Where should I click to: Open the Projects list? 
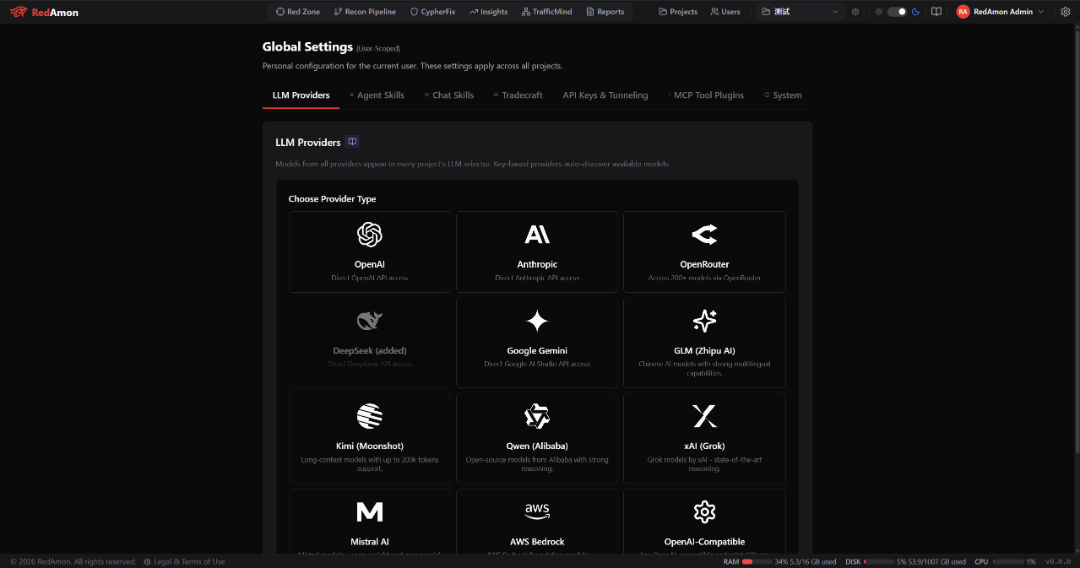(678, 12)
